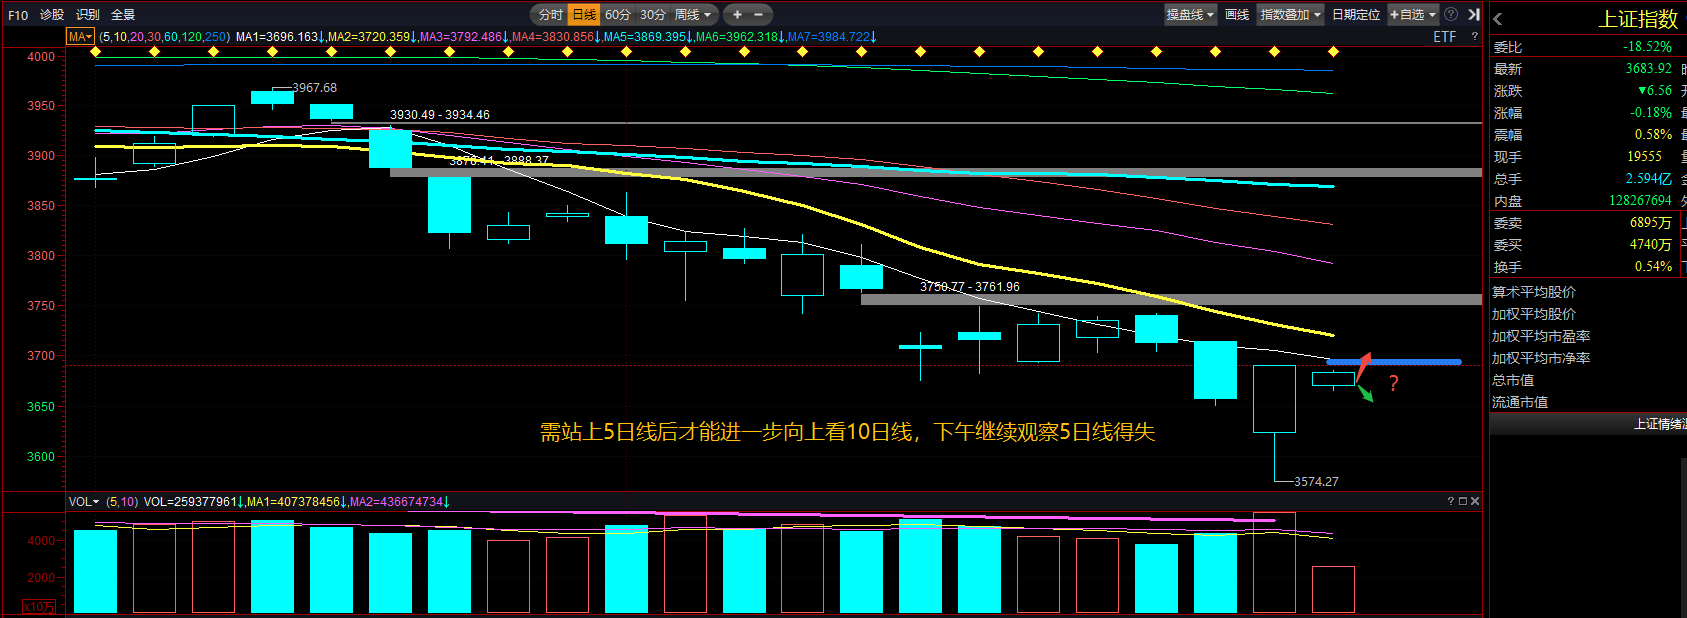The image size is (1687, 618).
Task: Click the 上证指数 title
Action: click(x=1638, y=19)
